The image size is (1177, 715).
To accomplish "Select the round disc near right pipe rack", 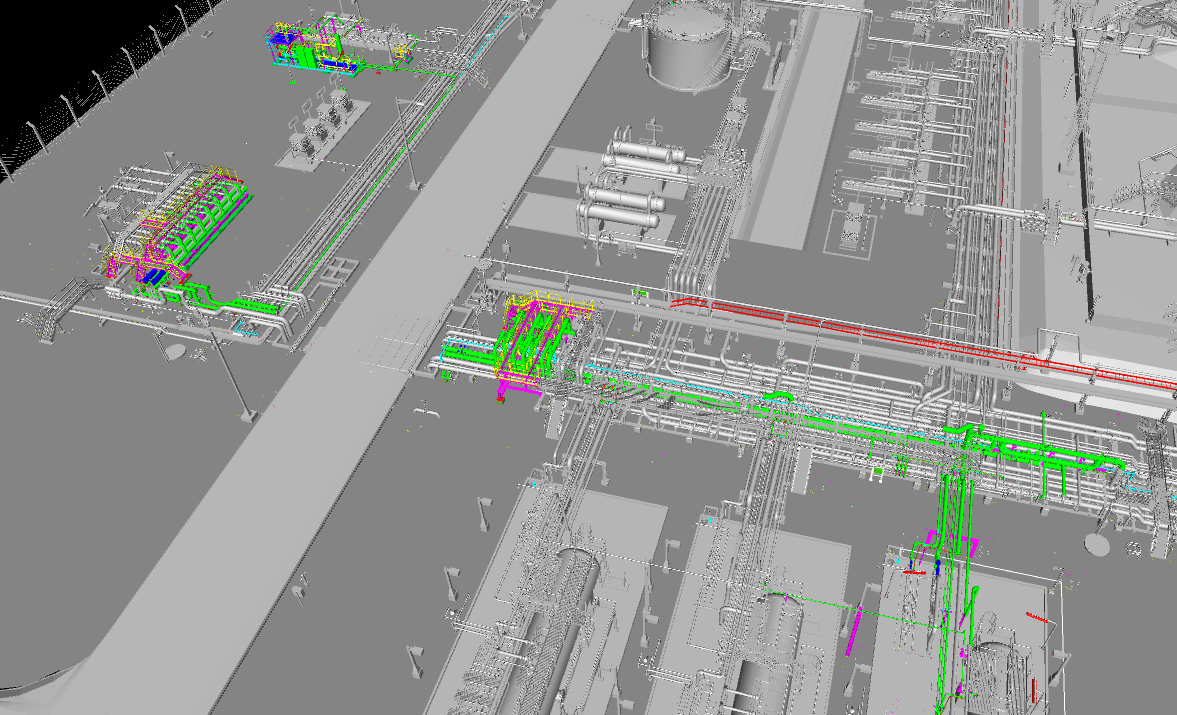I will click(x=1097, y=544).
